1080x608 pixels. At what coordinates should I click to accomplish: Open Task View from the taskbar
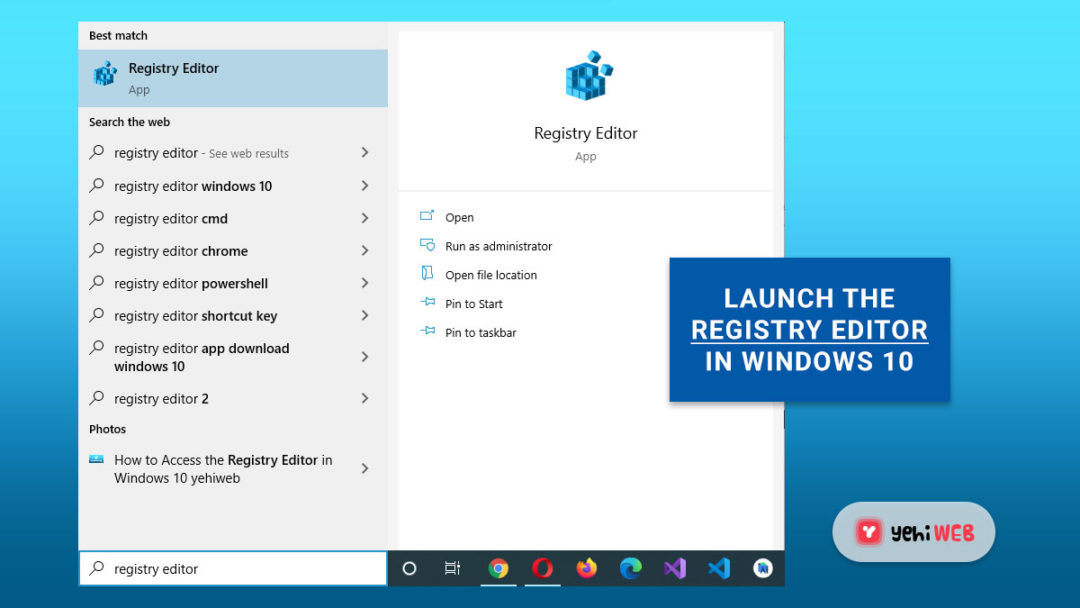tap(452, 568)
